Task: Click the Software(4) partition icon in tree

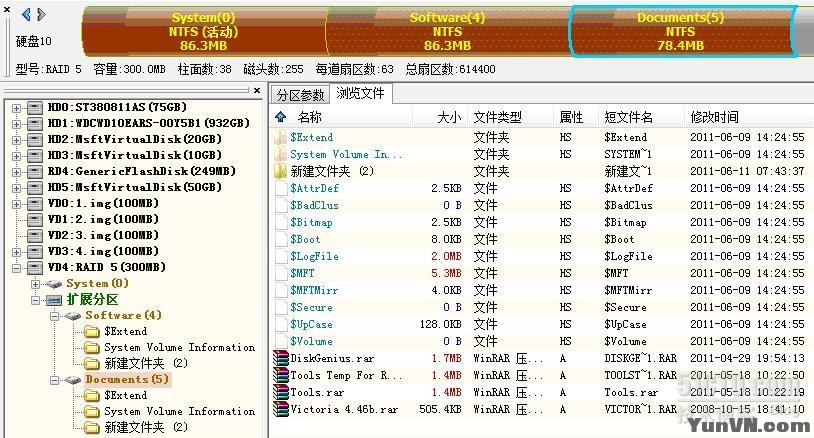Action: coord(72,316)
